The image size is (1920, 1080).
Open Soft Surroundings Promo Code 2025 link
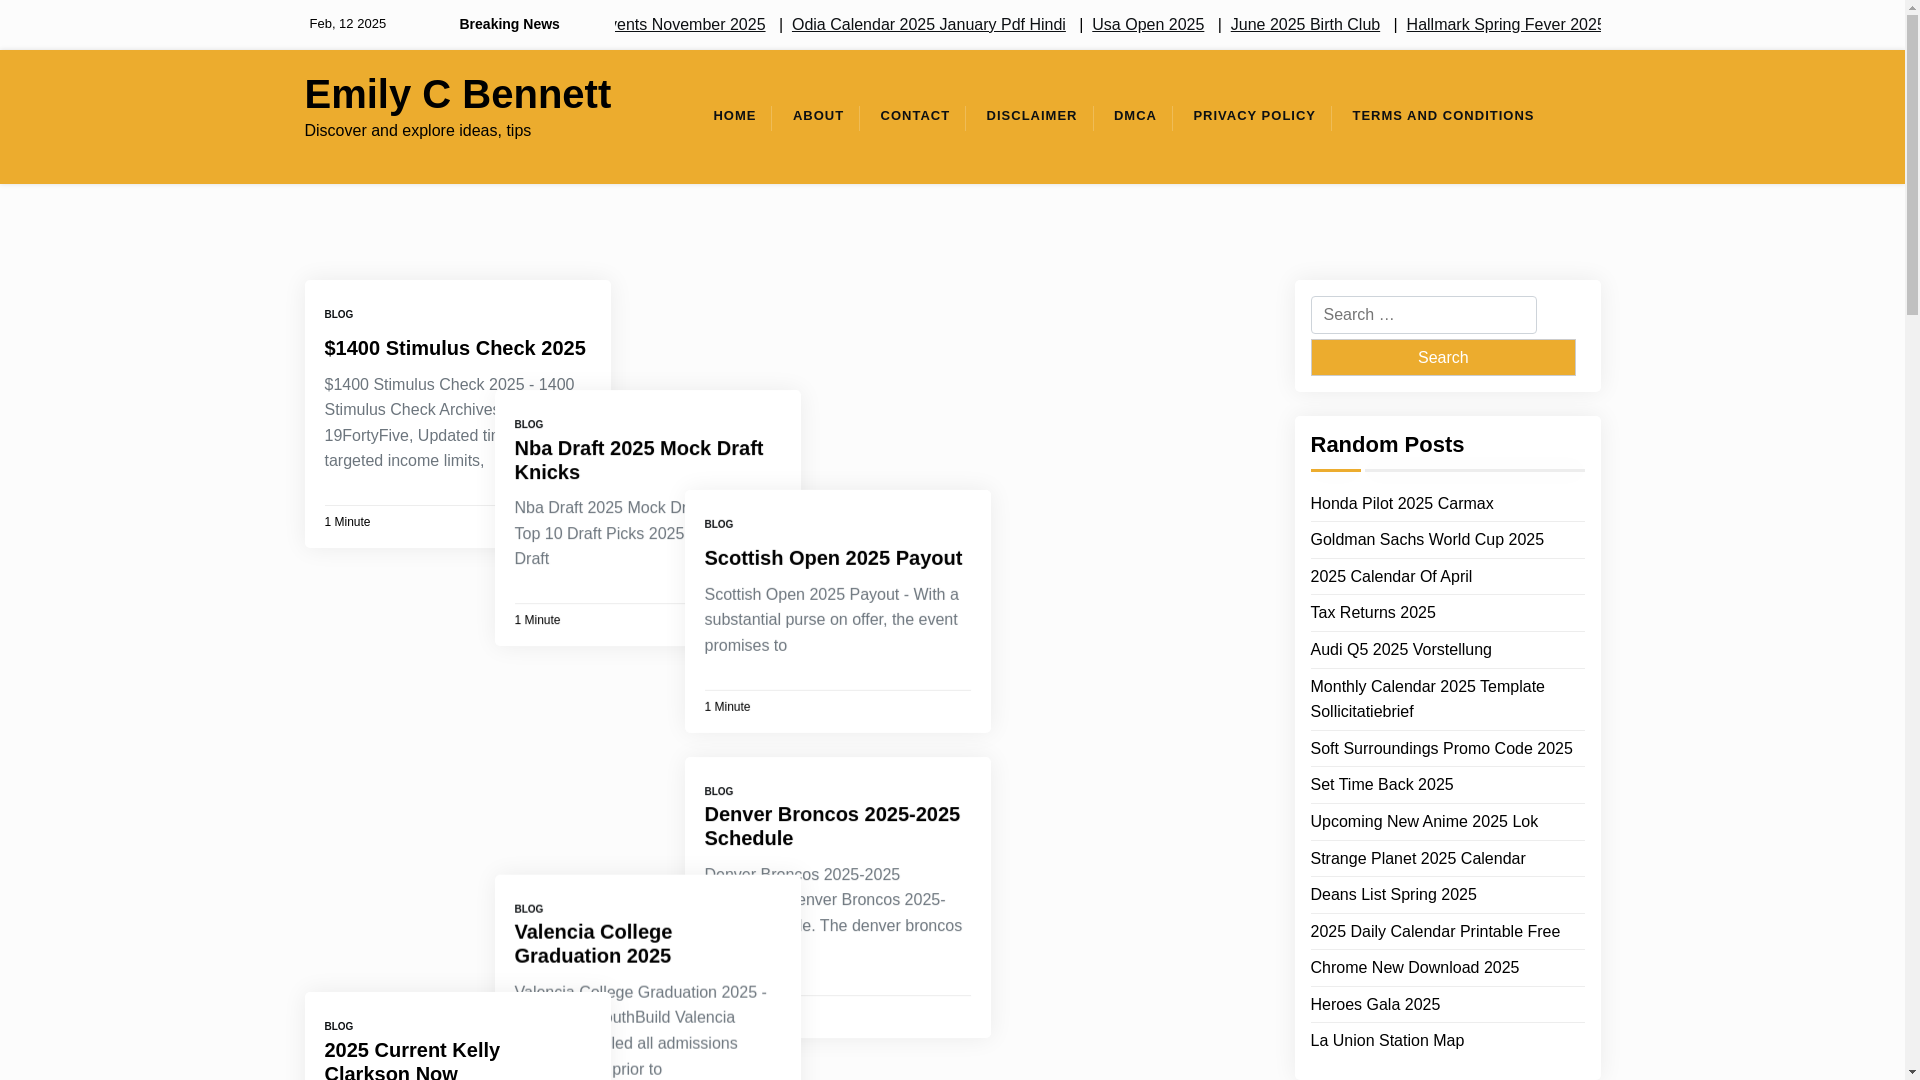click(x=1441, y=749)
